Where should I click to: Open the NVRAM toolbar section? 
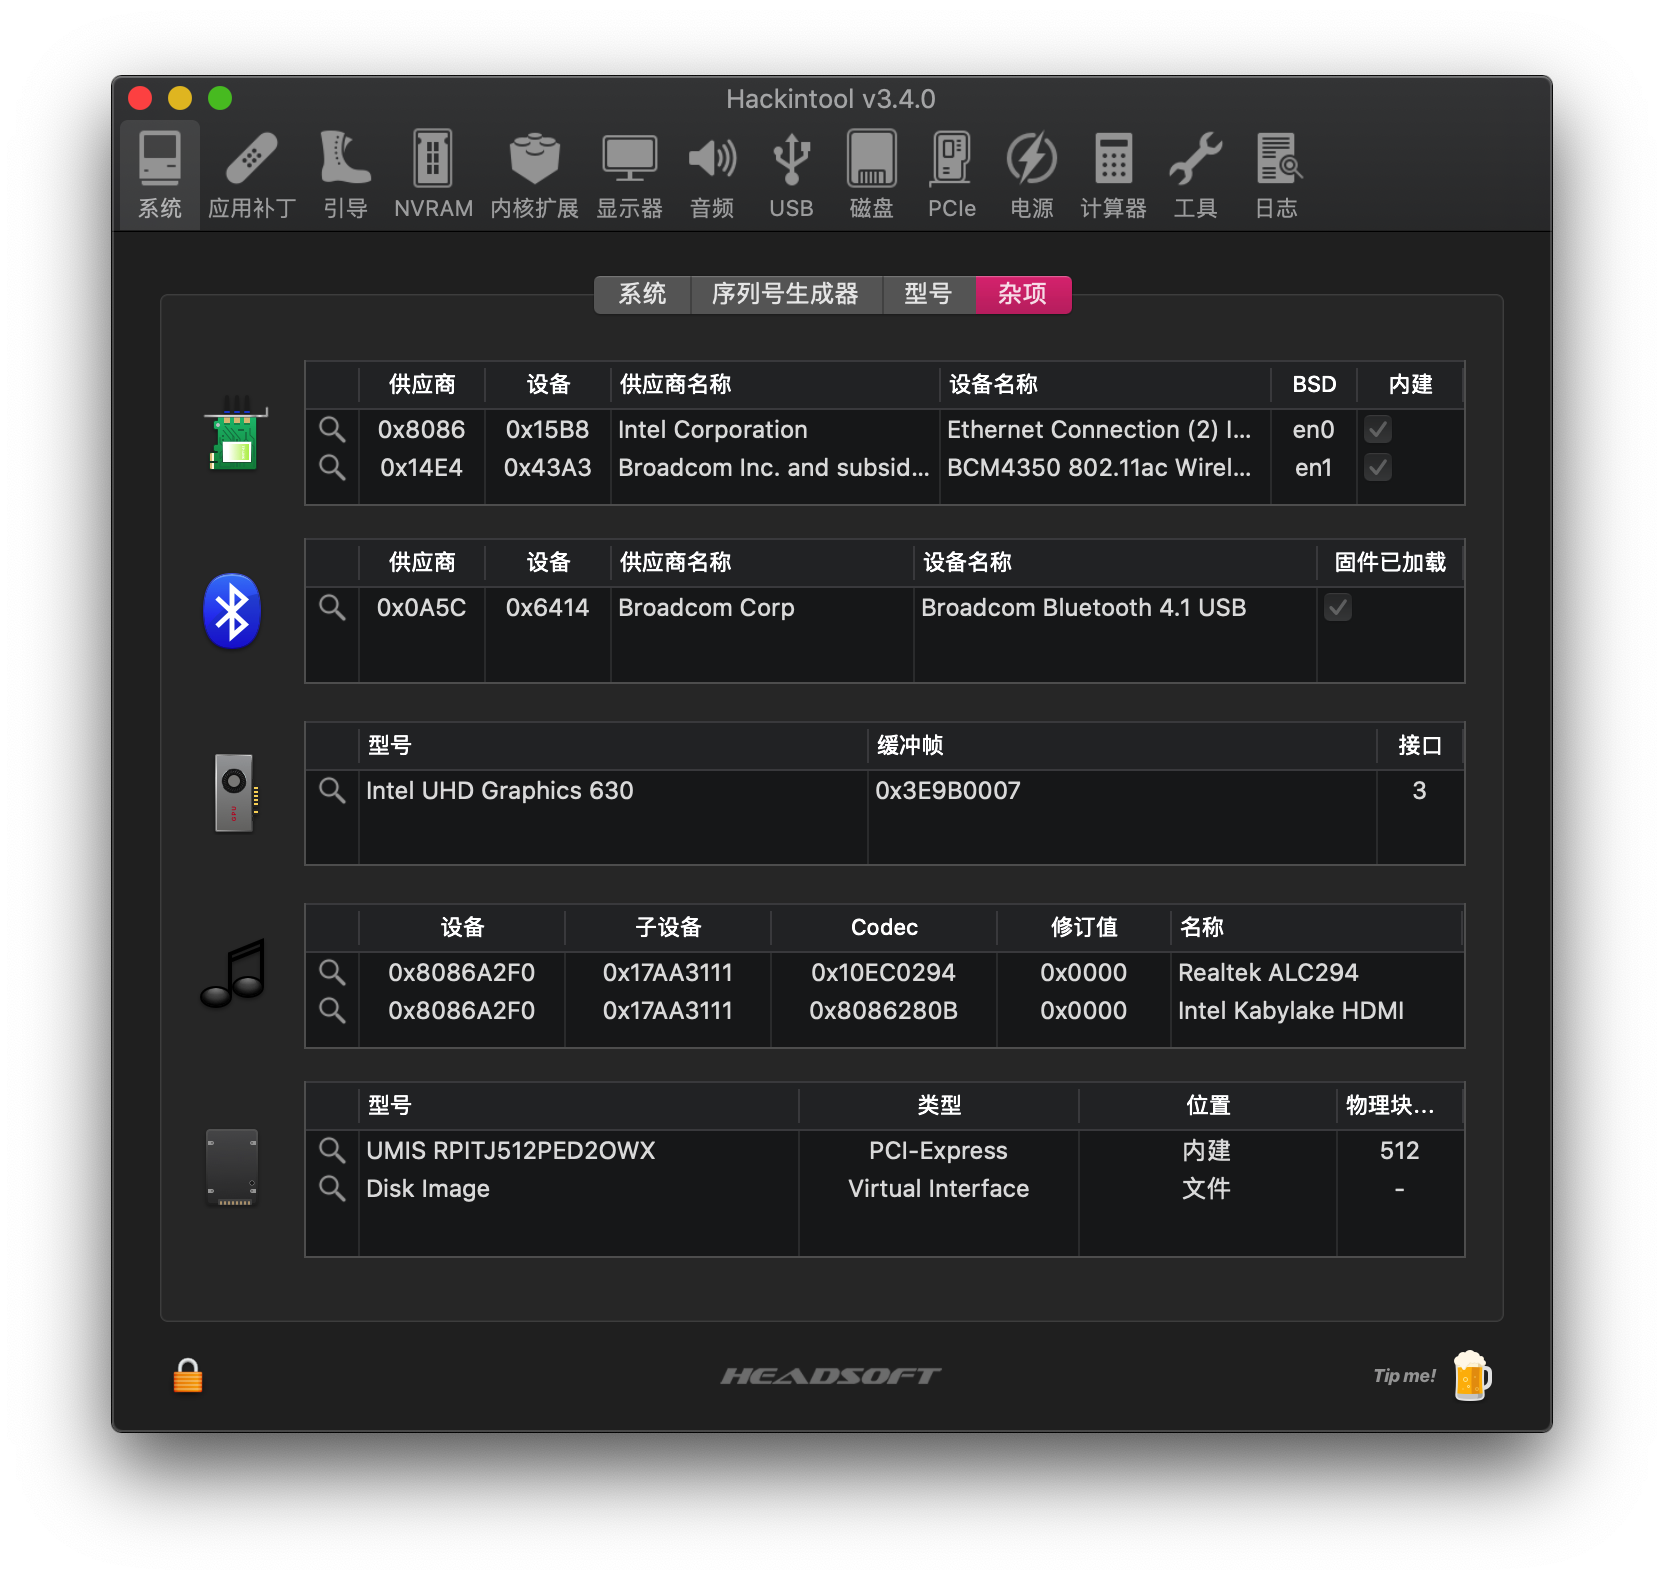pos(433,175)
